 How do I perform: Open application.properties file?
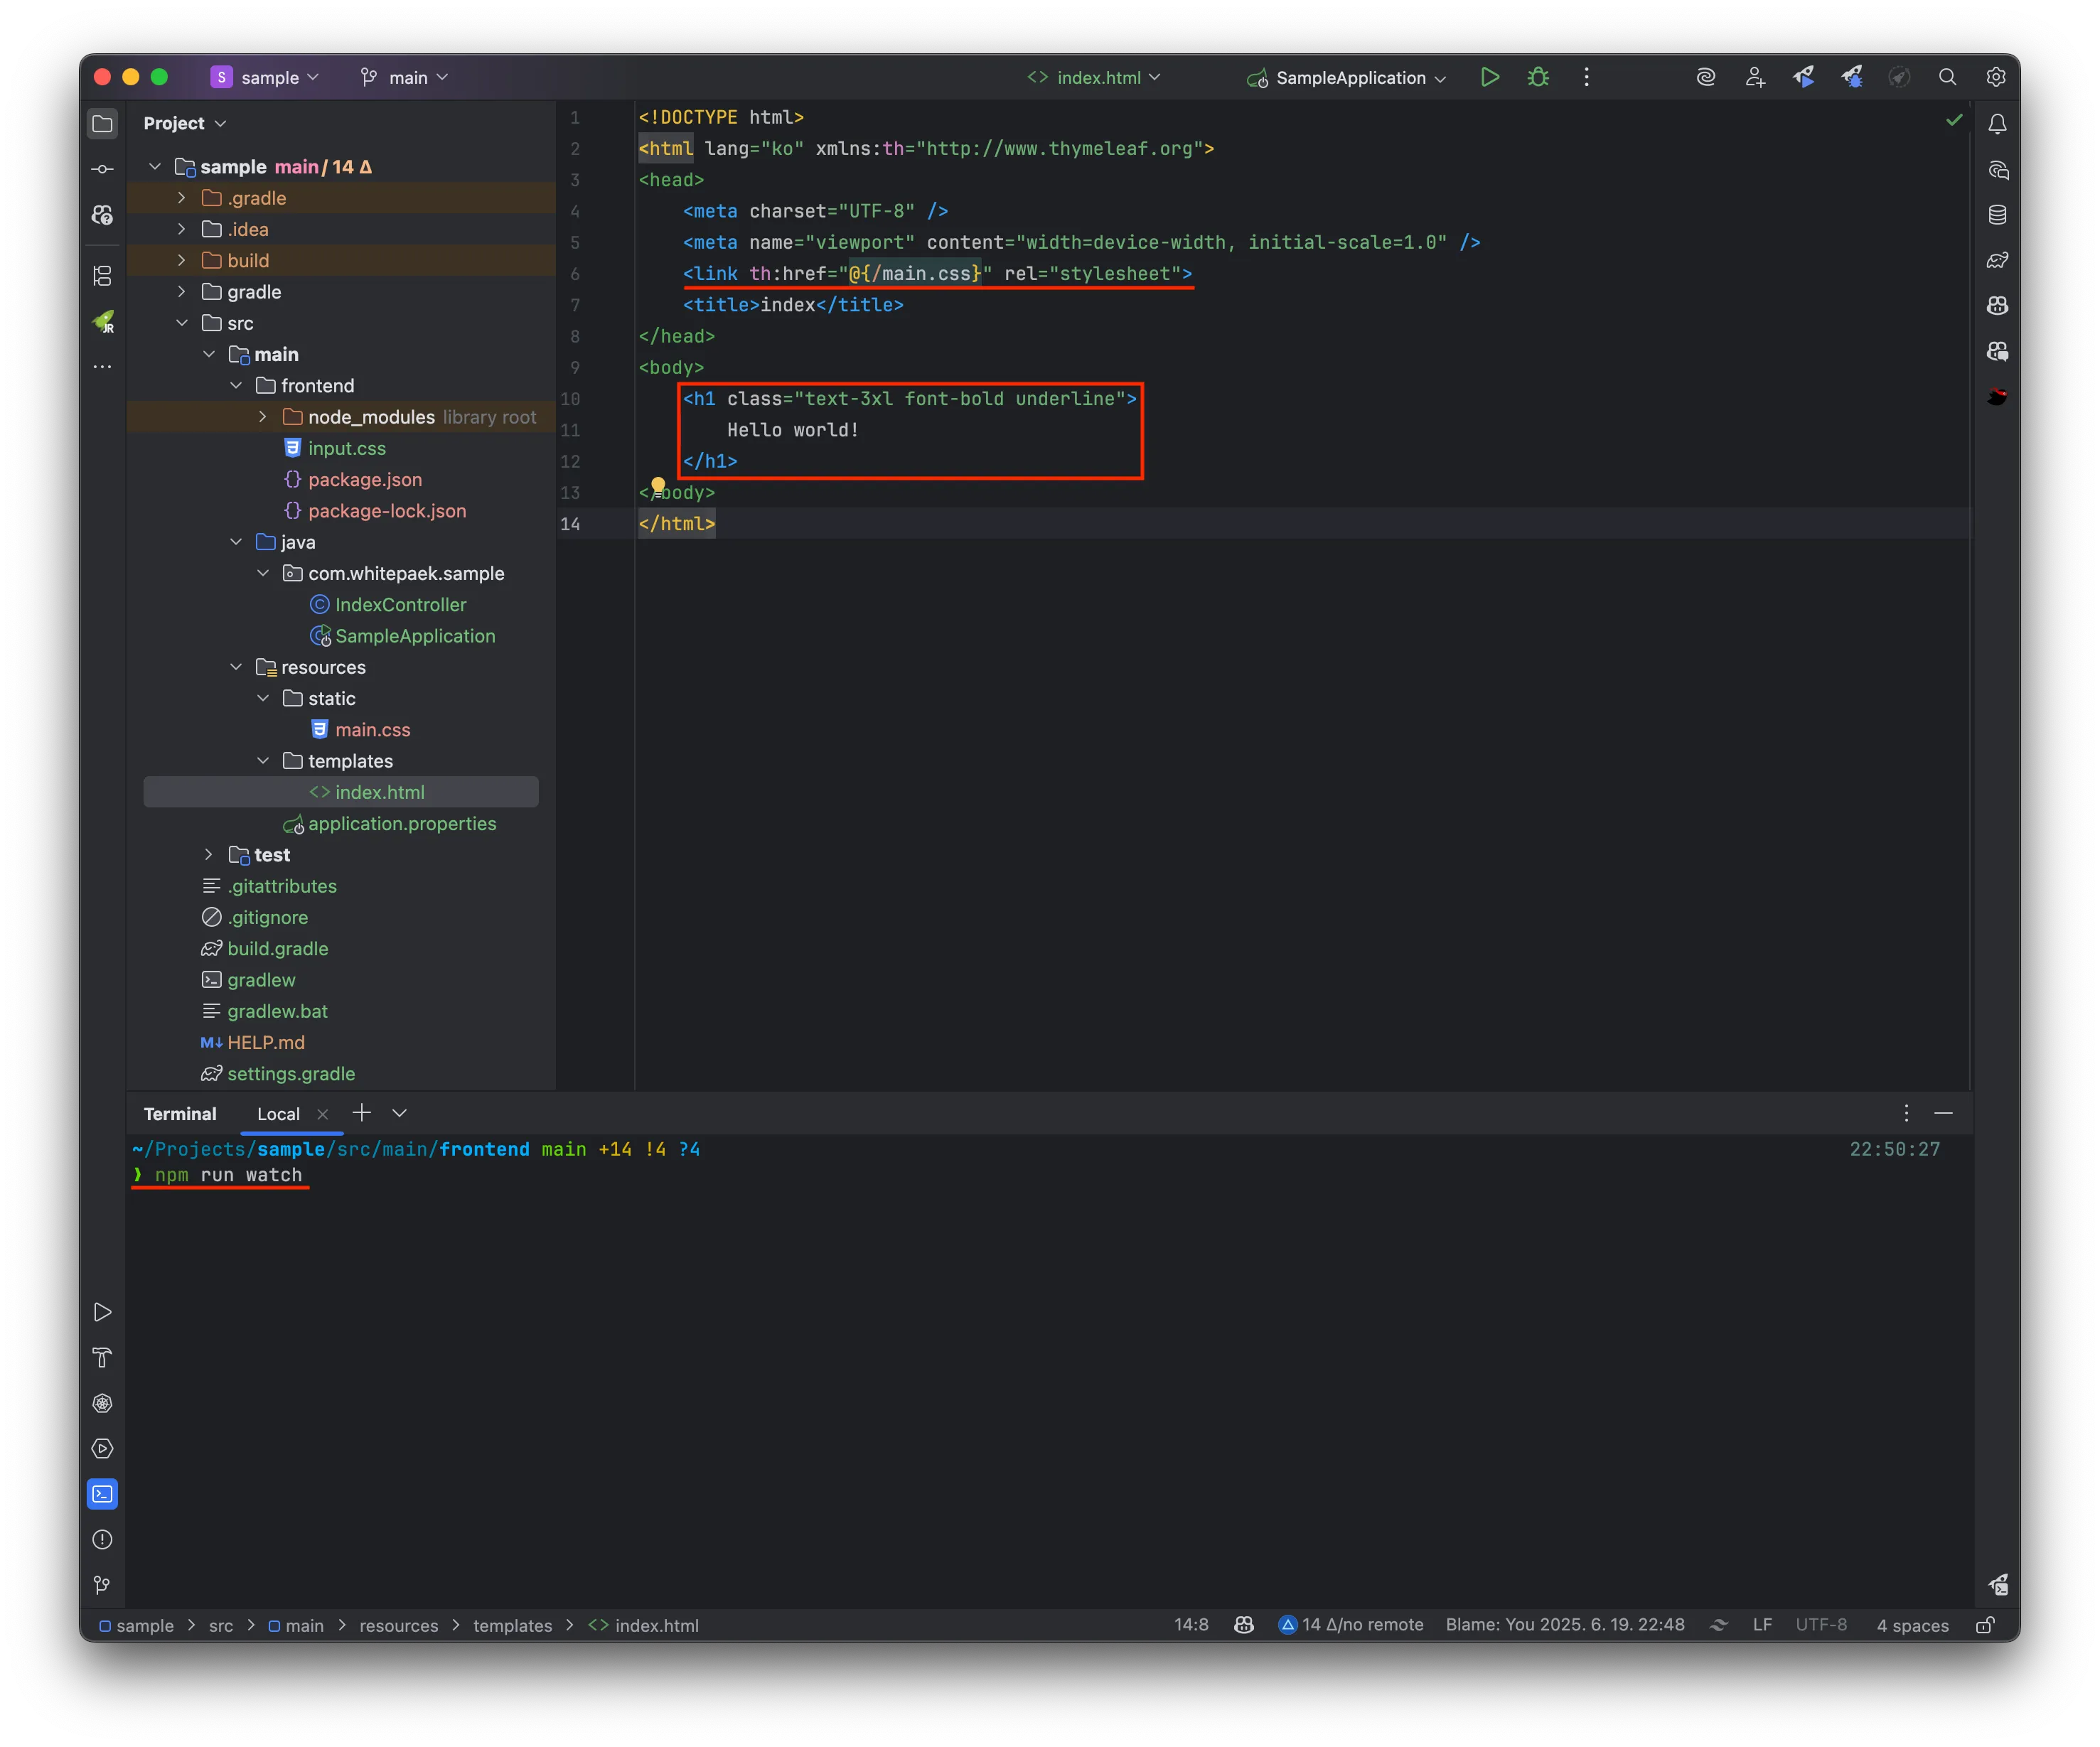tap(402, 823)
